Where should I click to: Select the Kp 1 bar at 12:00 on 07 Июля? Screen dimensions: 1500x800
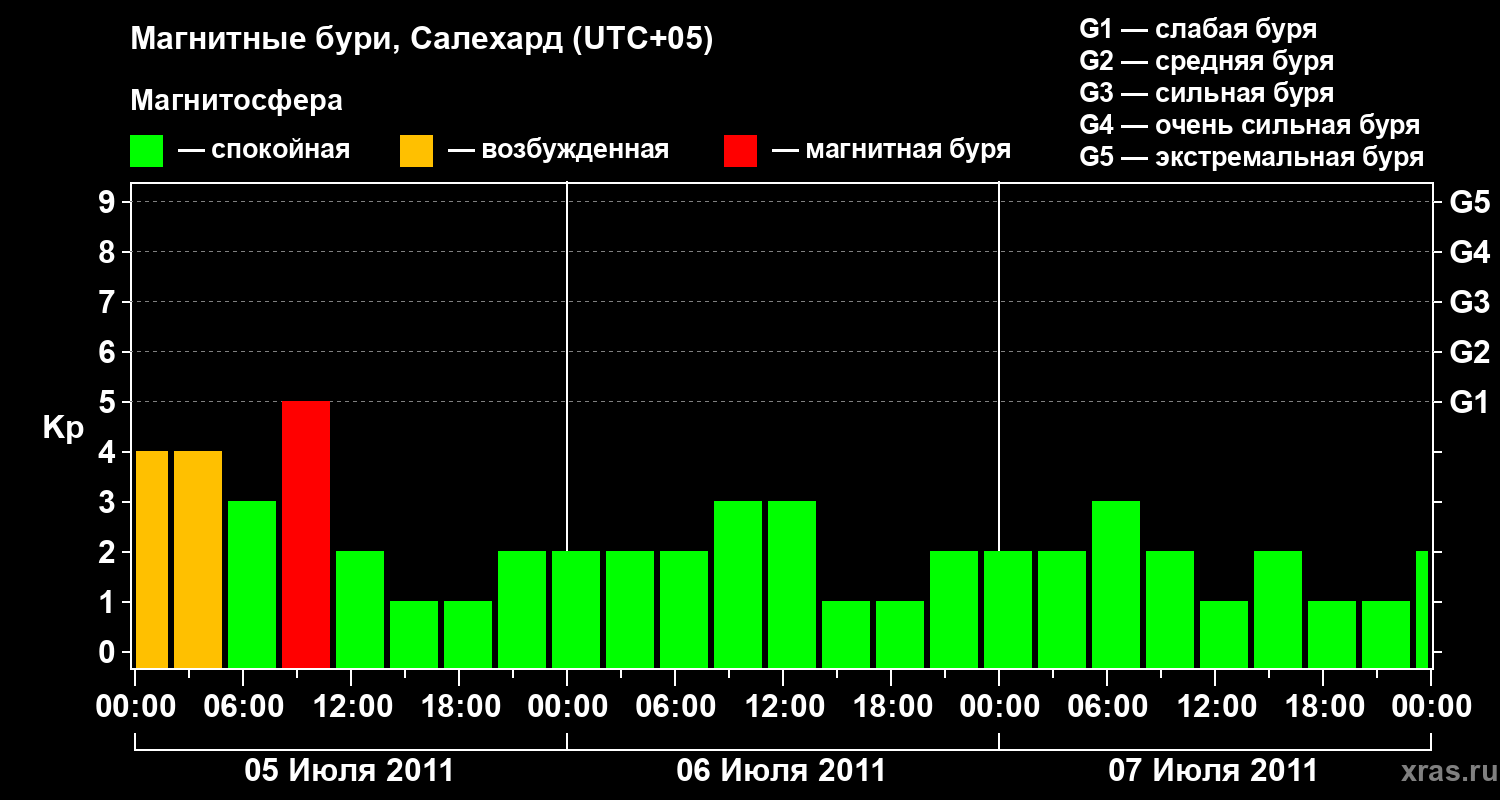pyautogui.click(x=1224, y=634)
